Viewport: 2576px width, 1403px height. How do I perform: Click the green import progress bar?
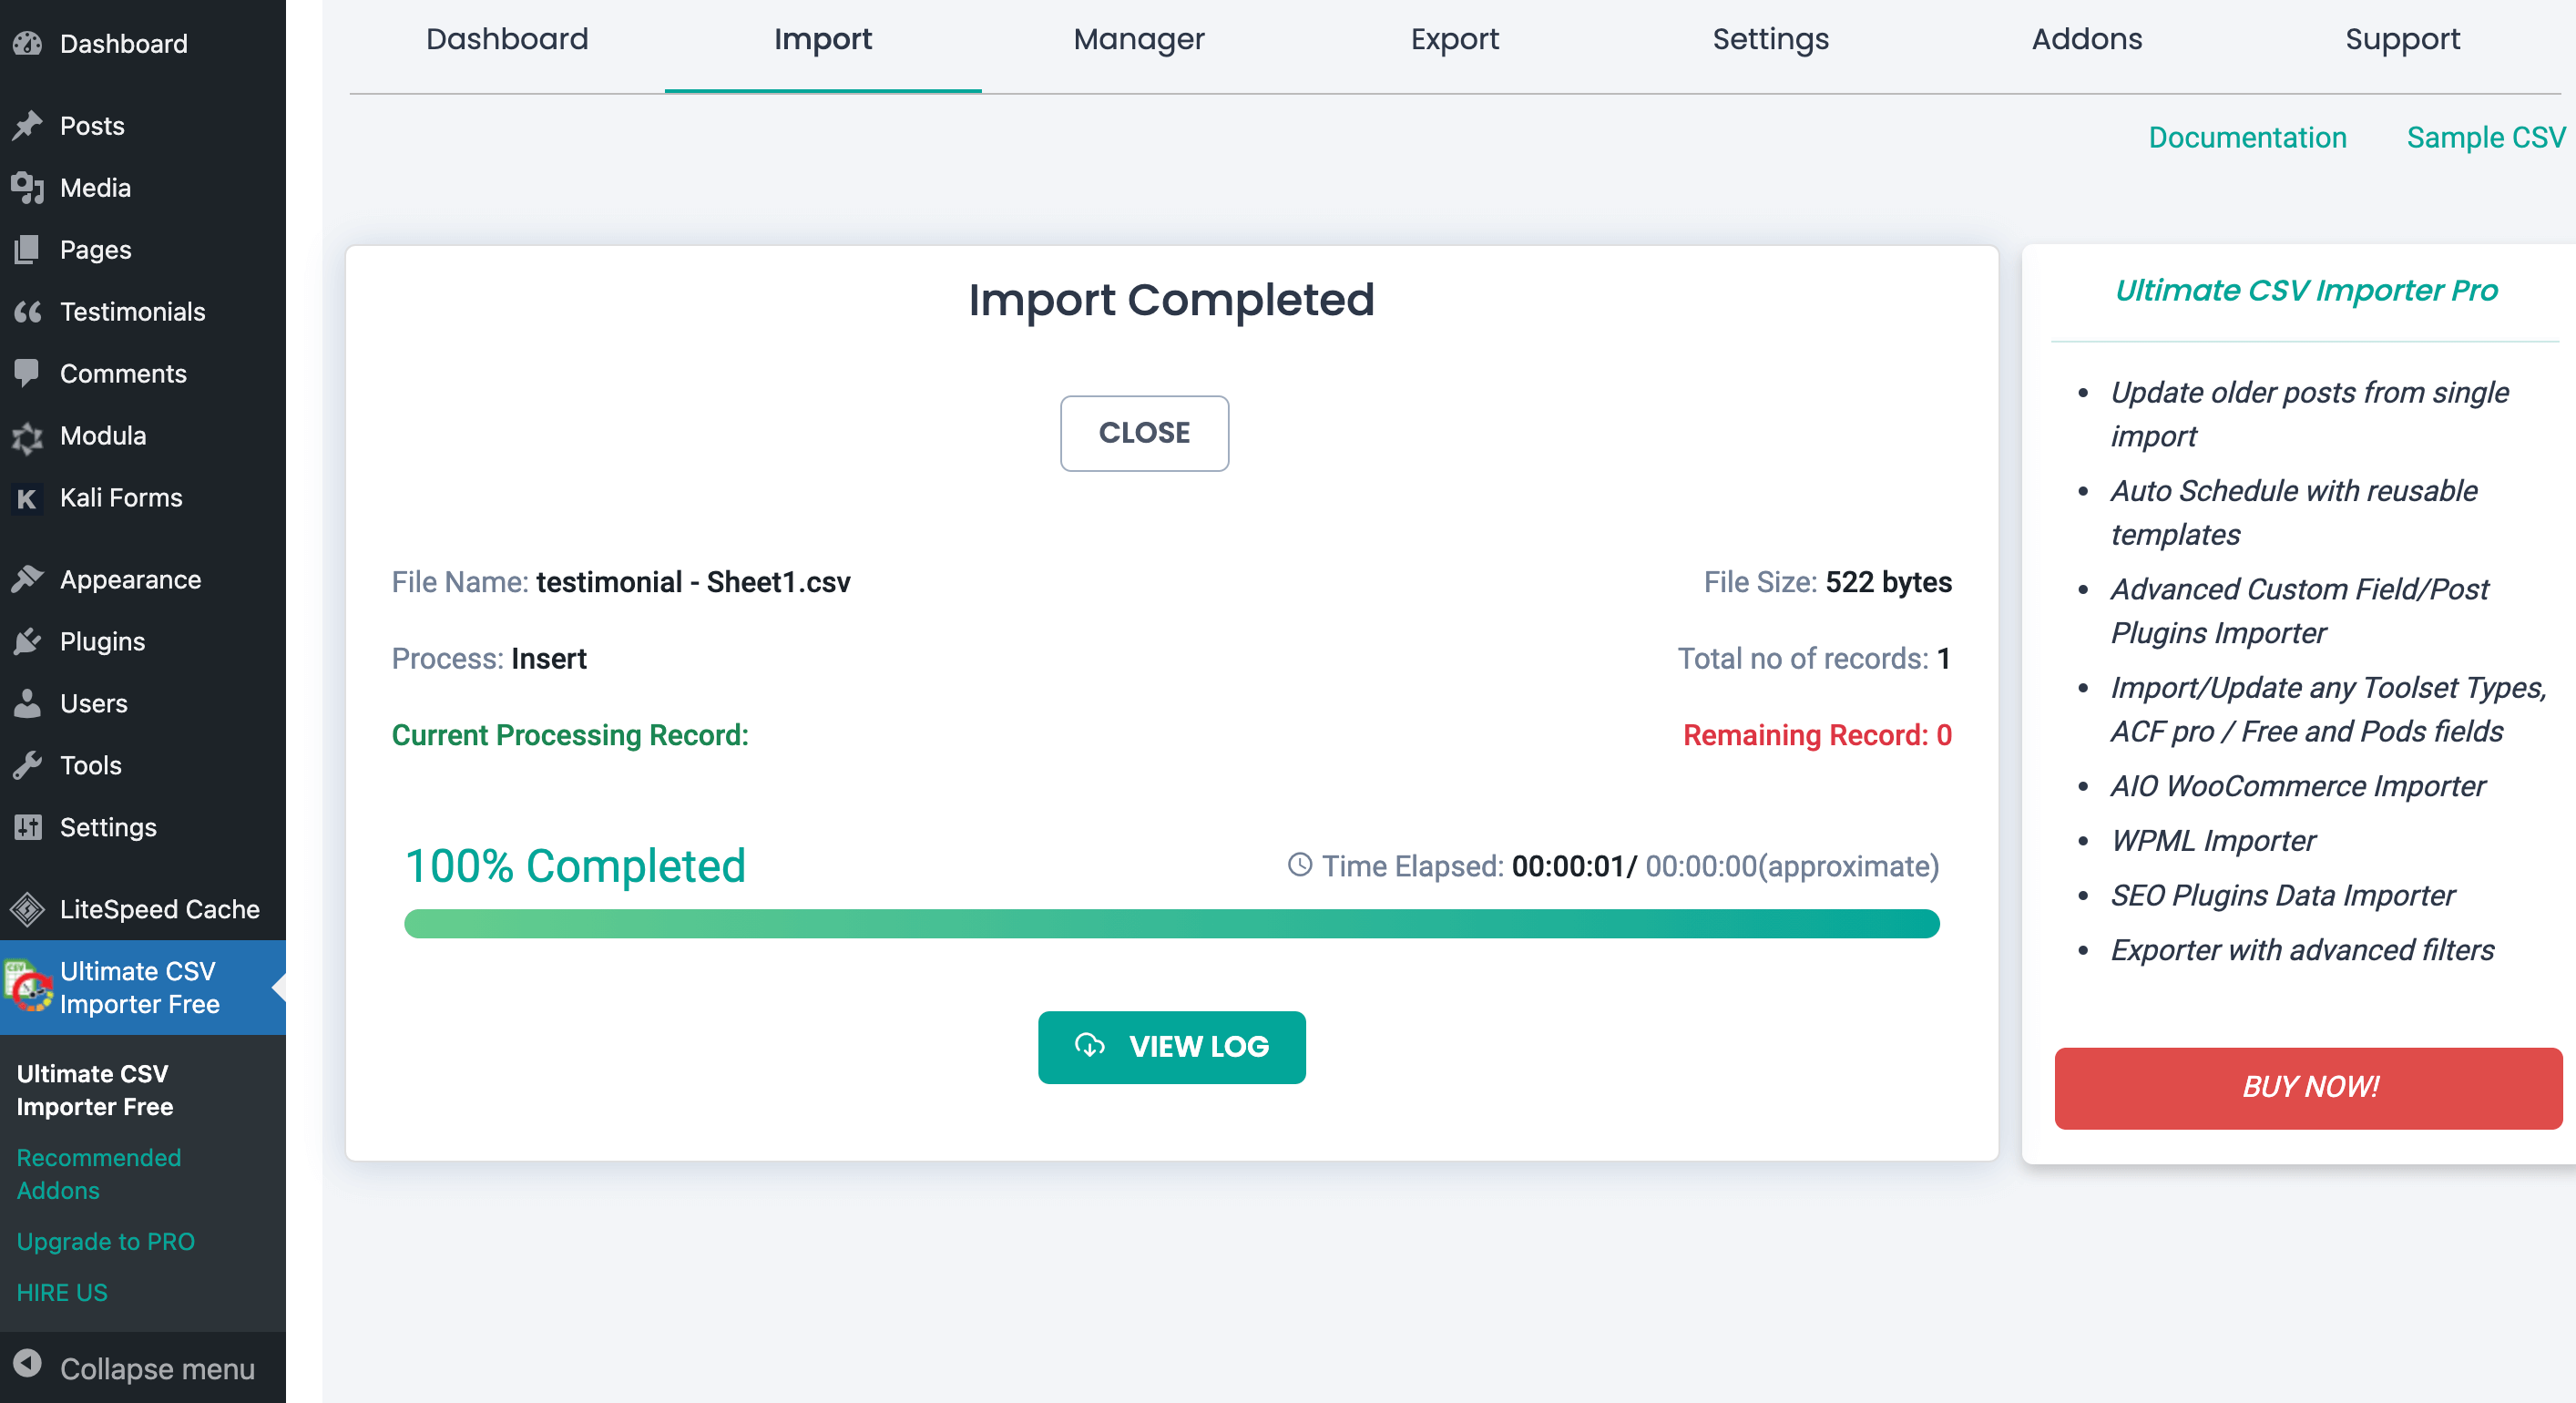click(1171, 923)
